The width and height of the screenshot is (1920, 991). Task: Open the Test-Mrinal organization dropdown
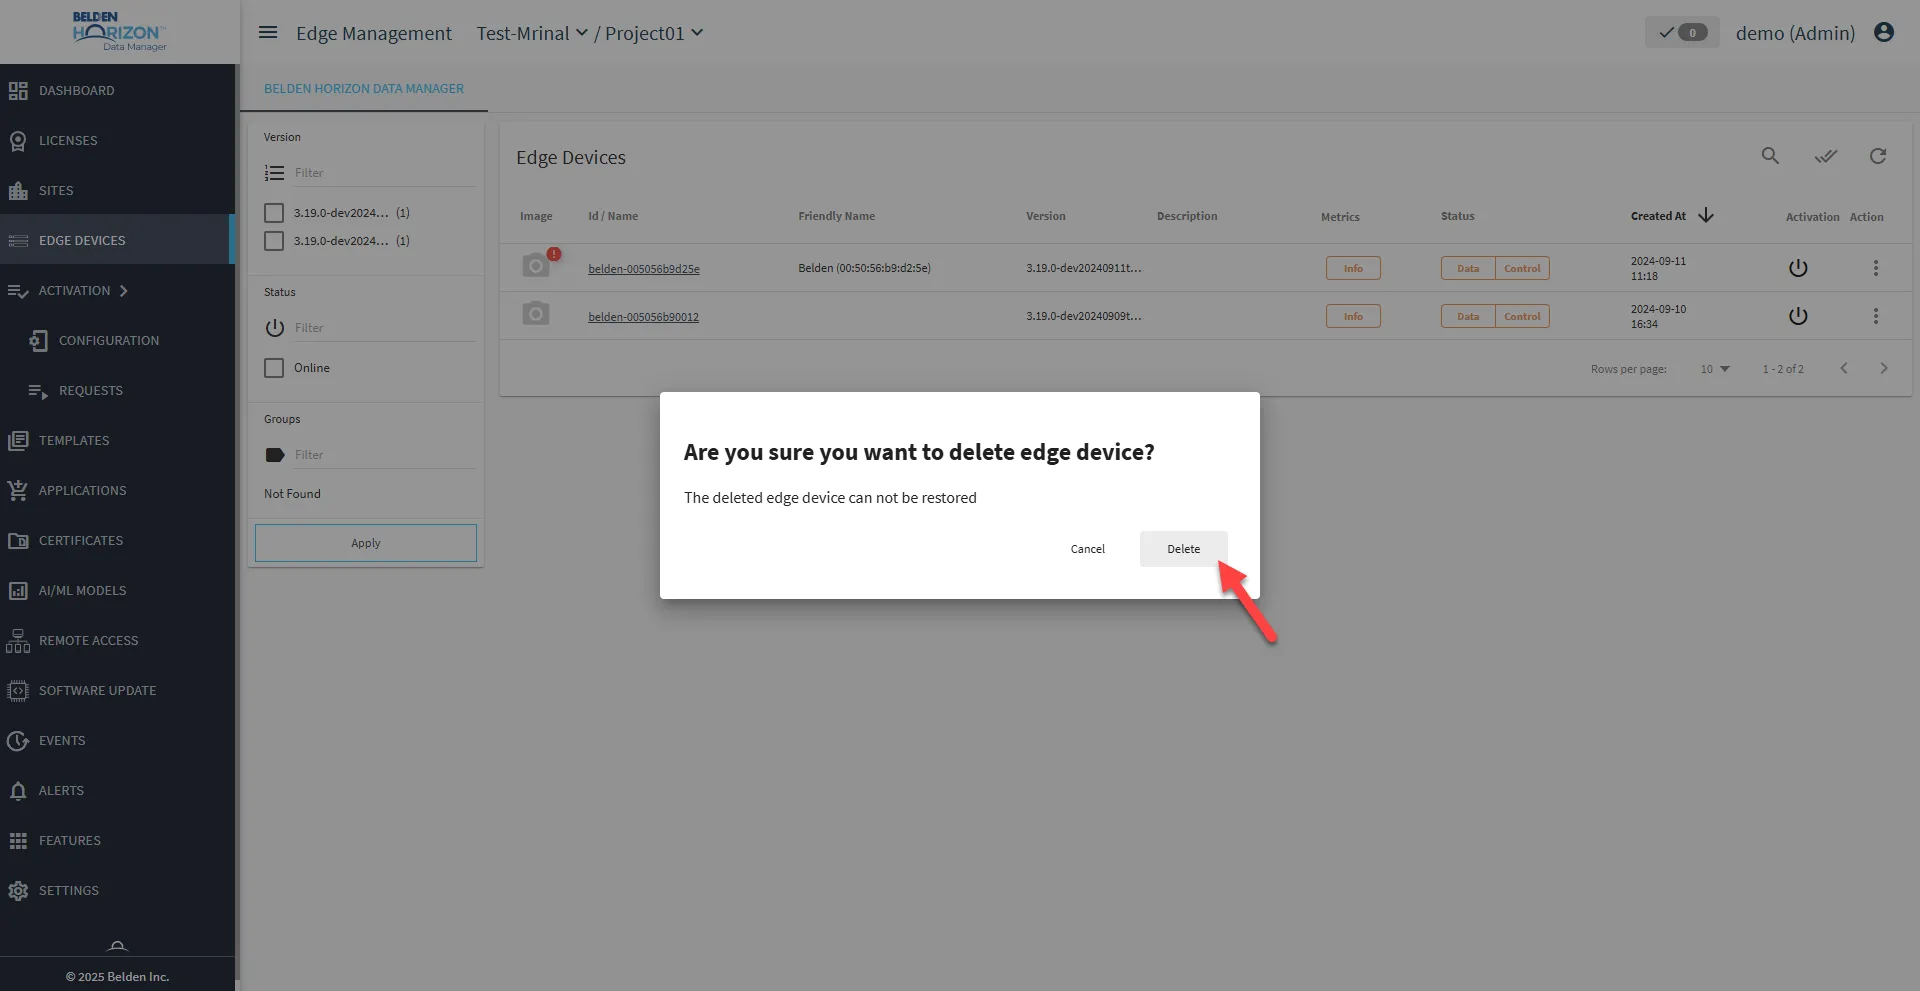point(532,33)
